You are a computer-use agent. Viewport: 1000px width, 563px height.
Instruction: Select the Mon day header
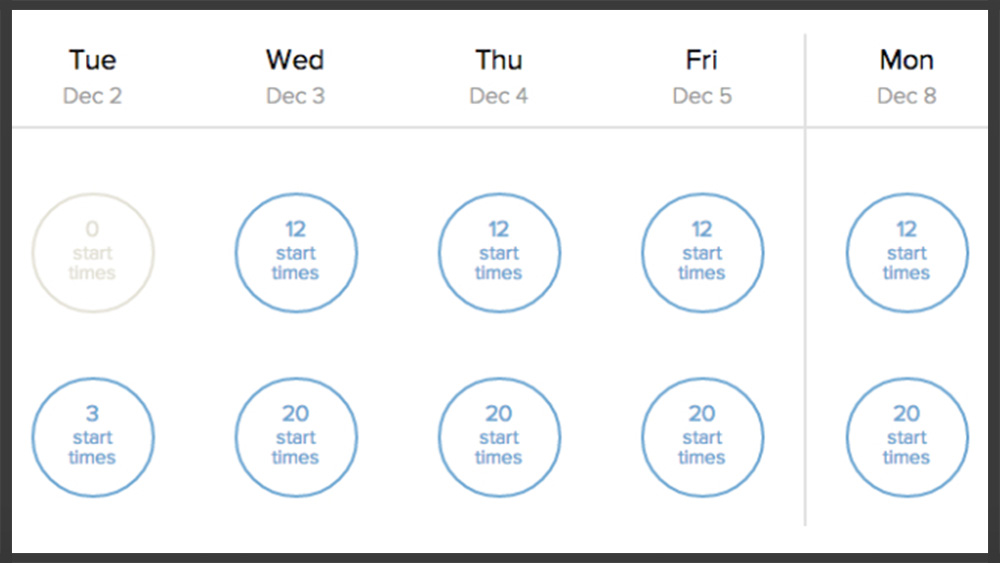pyautogui.click(x=906, y=61)
